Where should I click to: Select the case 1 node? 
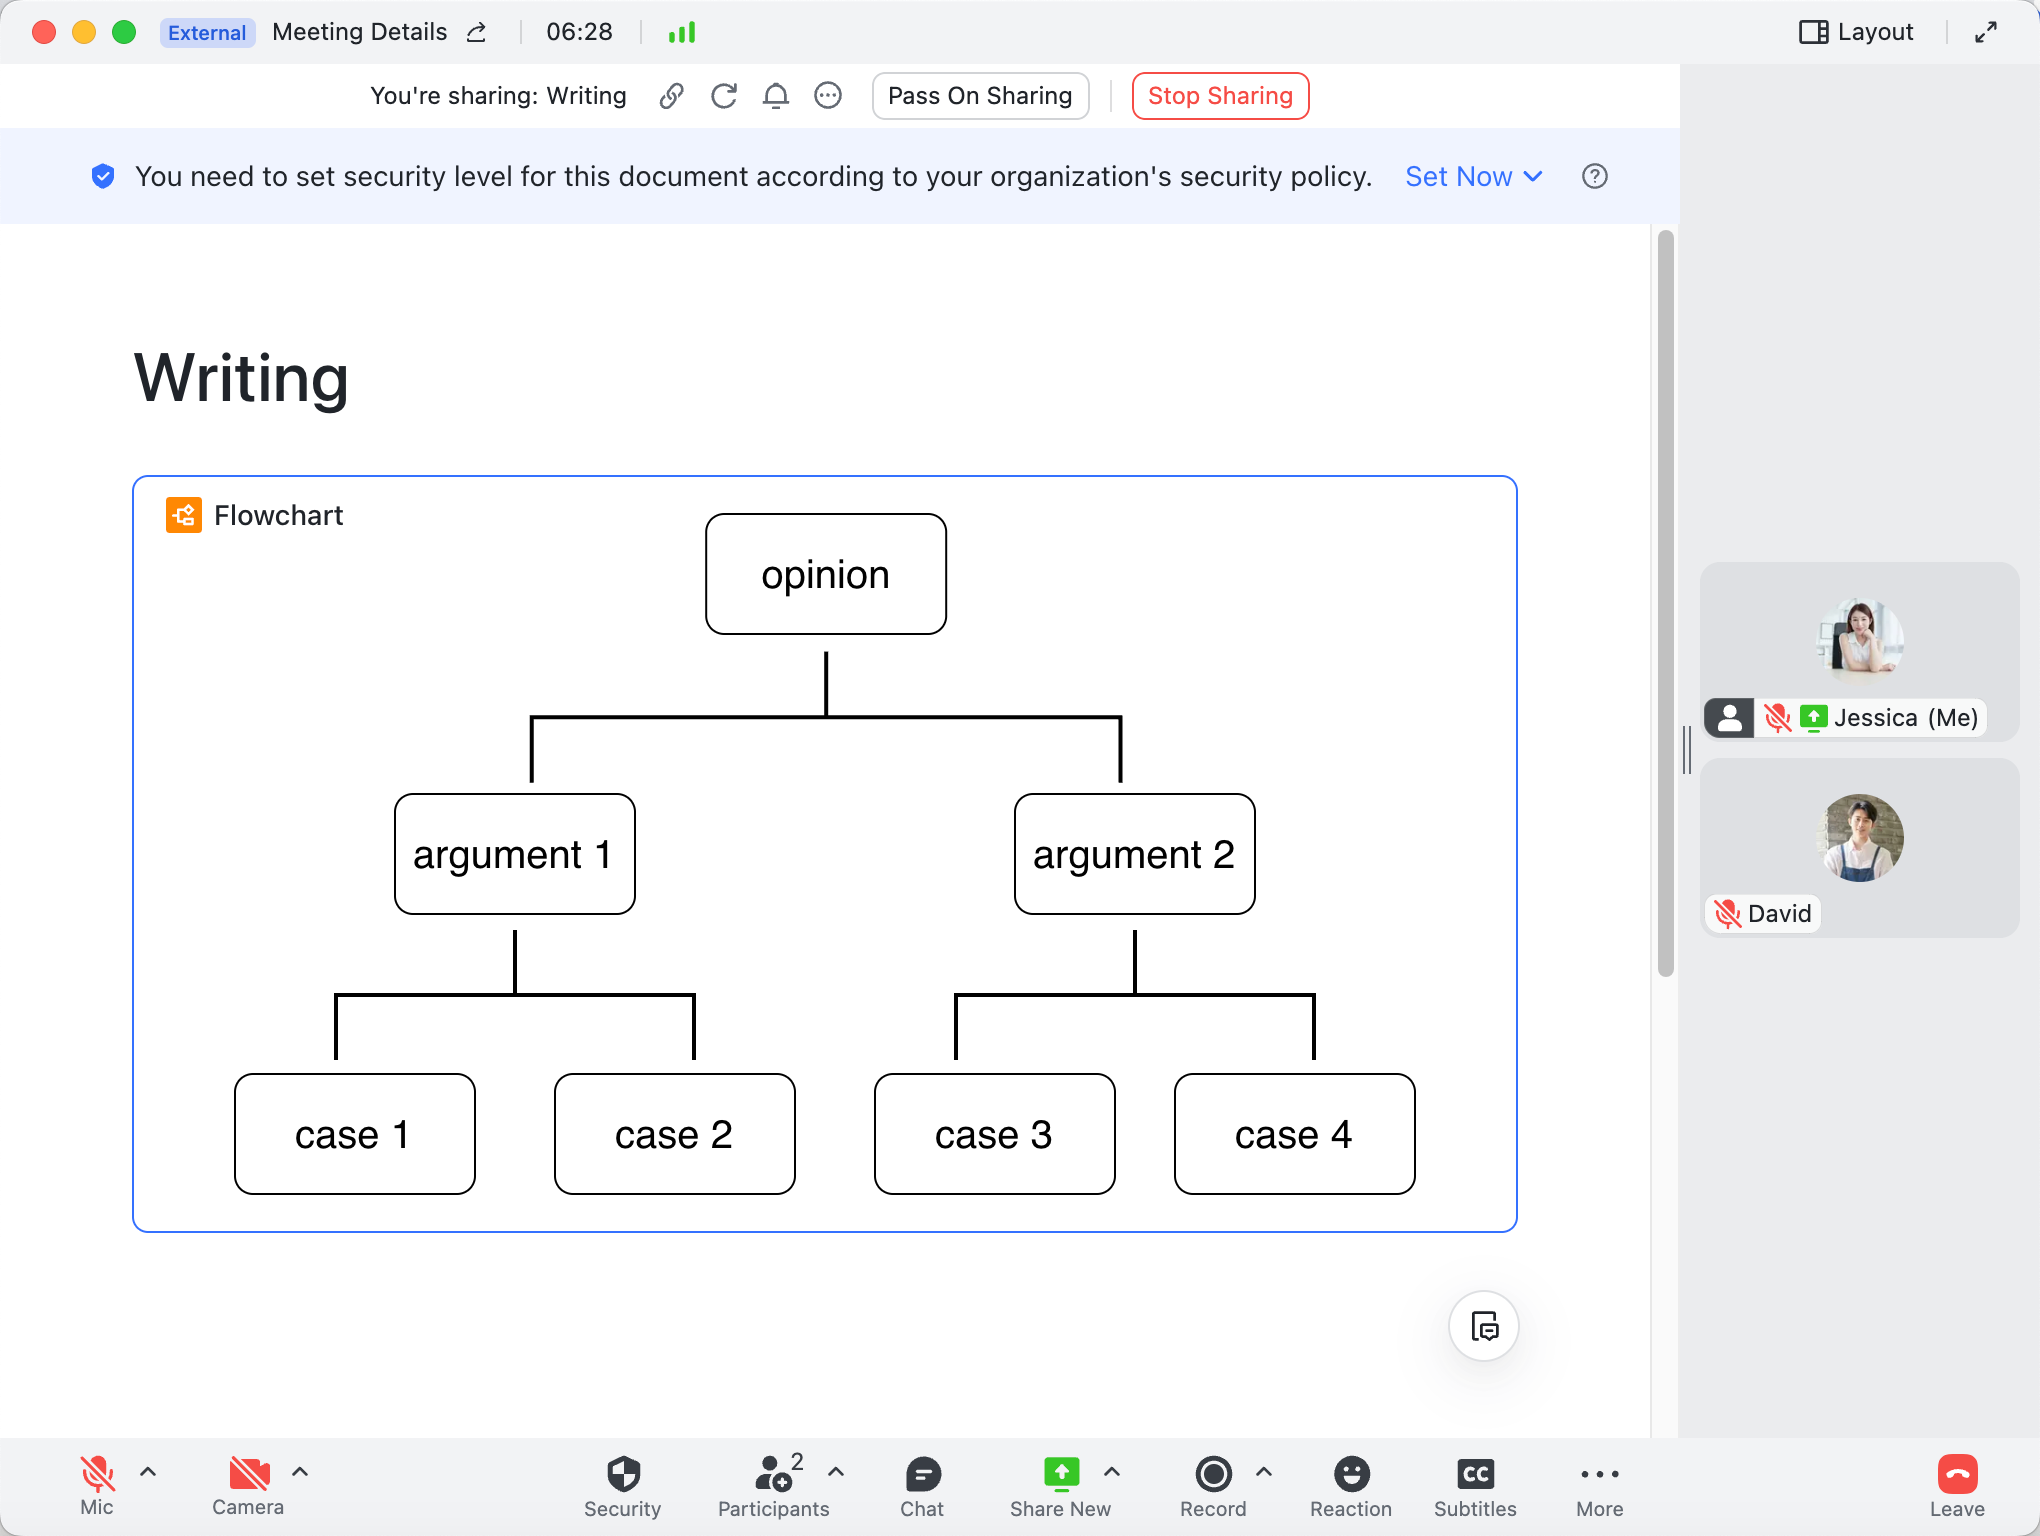(x=355, y=1134)
